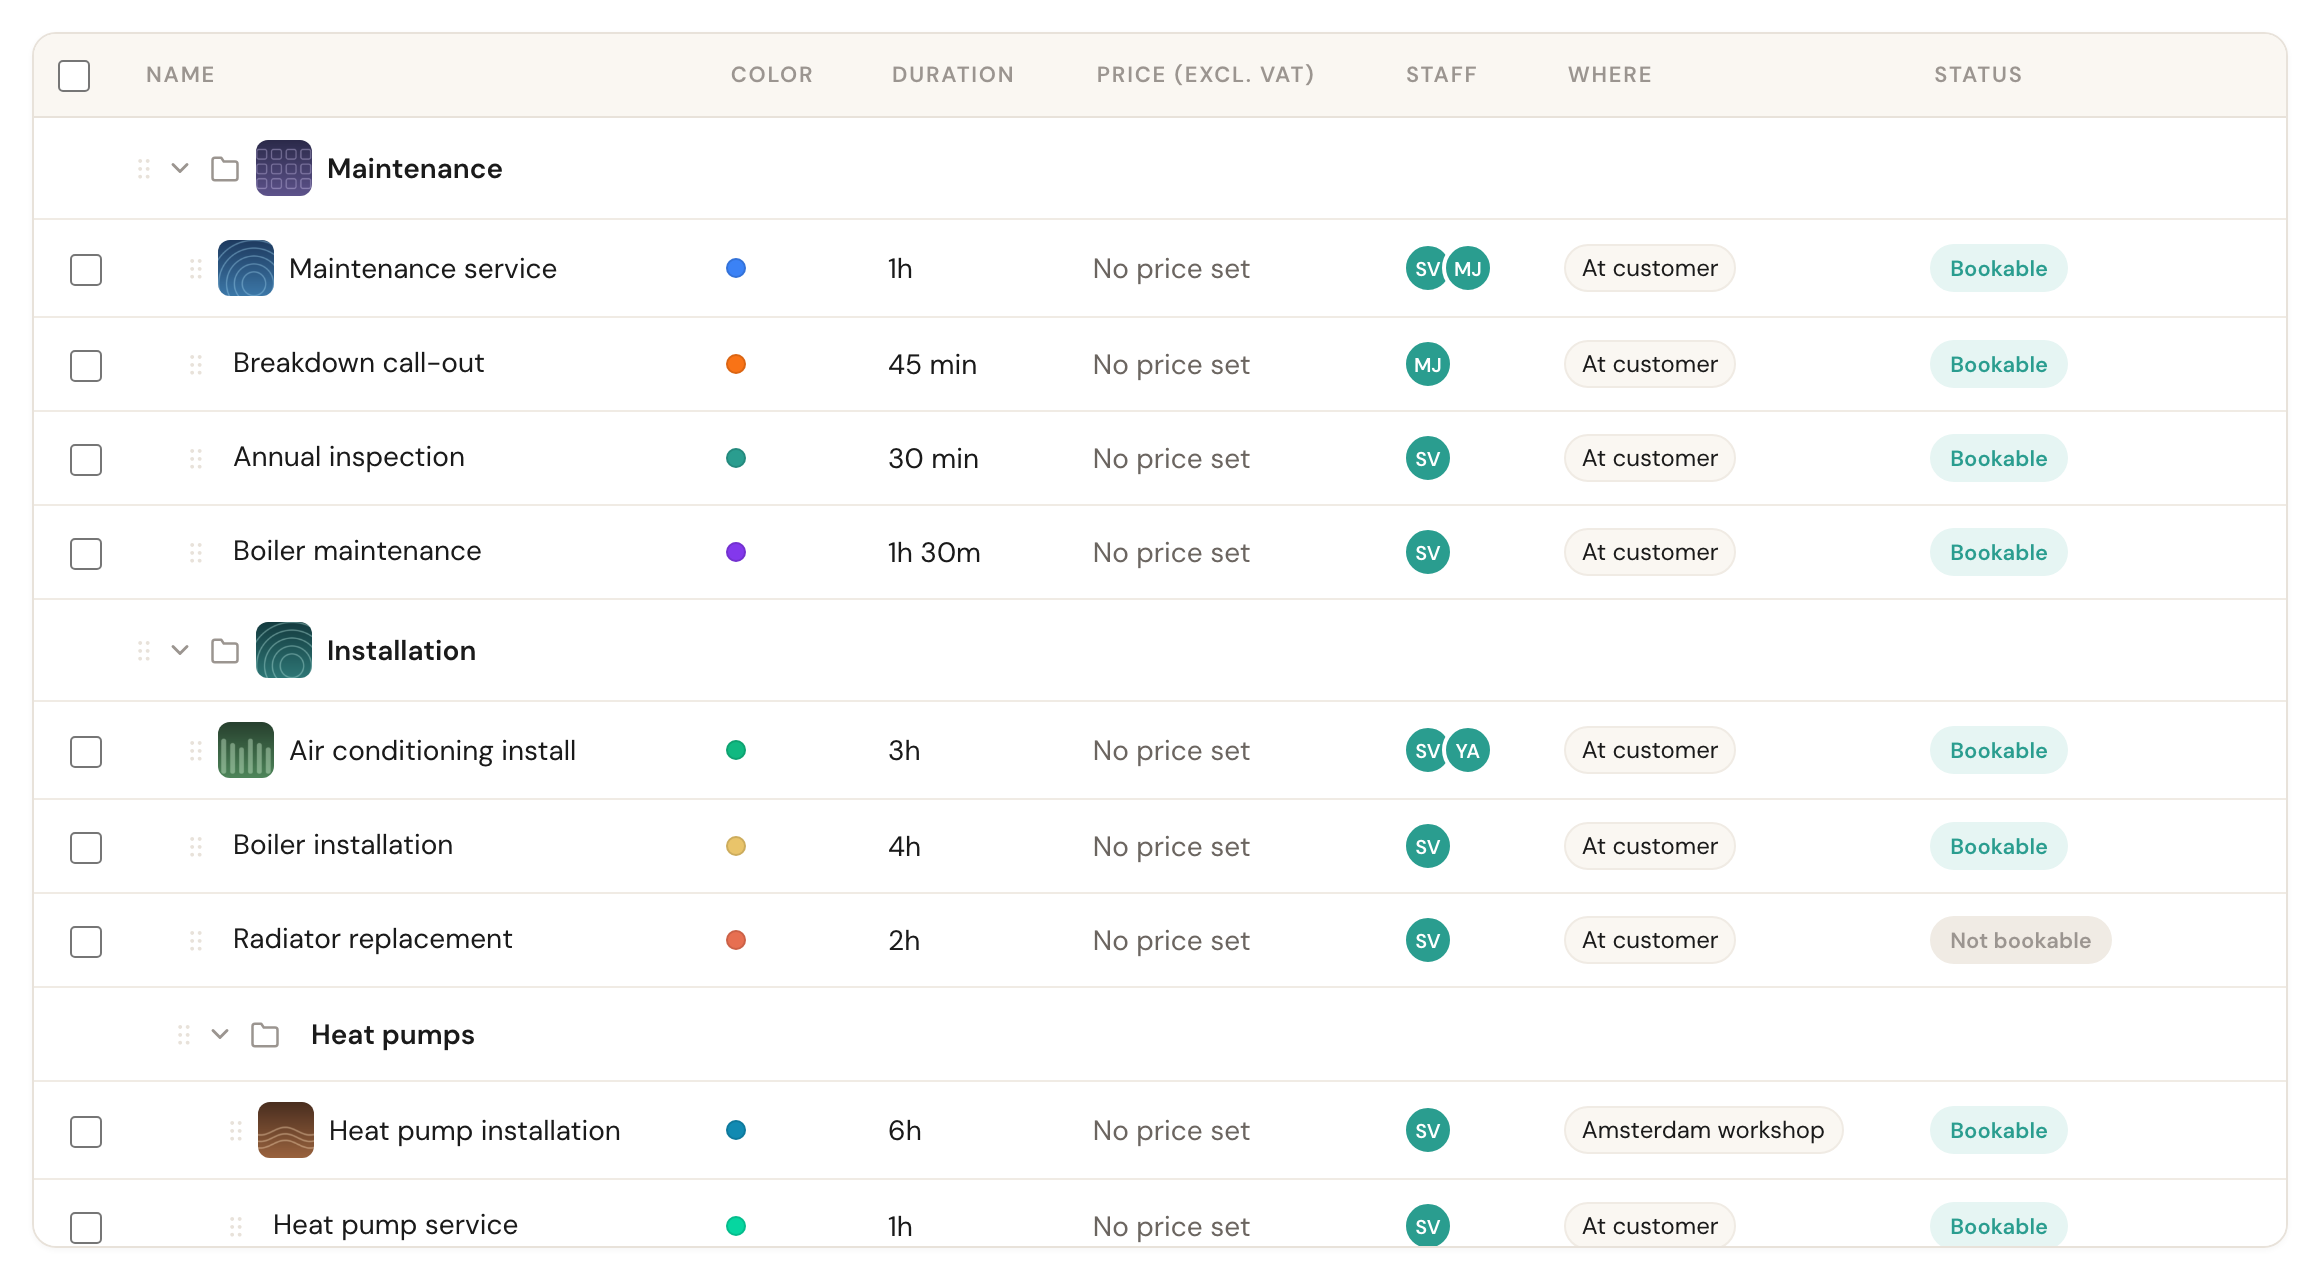Click the Maintenance category thumbnail icon
Screen dimensions: 2320x1280
[x=284, y=168]
